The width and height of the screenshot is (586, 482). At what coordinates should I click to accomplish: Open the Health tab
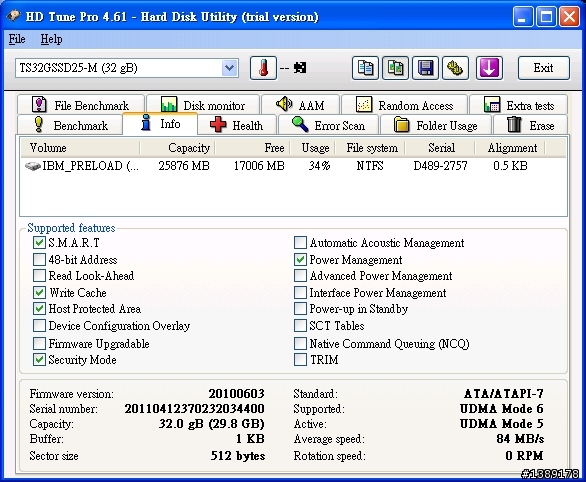pos(237,125)
